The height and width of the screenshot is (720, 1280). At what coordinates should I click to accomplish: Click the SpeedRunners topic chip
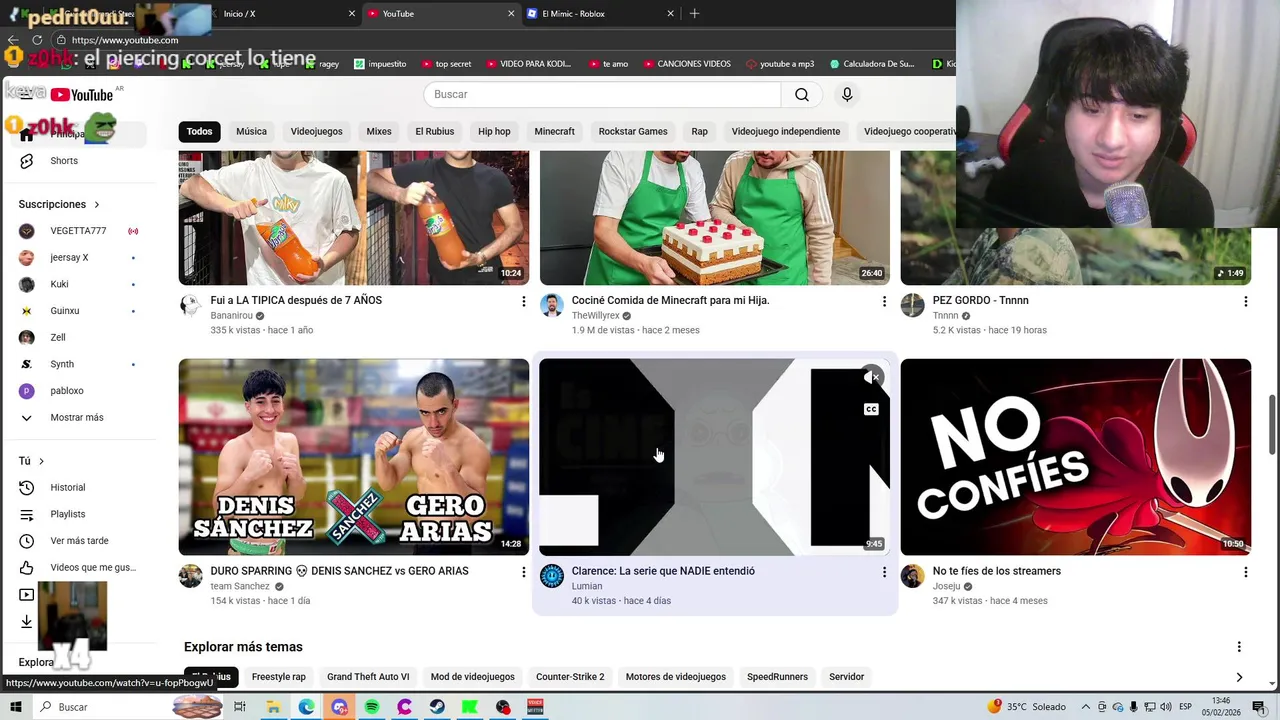777,677
